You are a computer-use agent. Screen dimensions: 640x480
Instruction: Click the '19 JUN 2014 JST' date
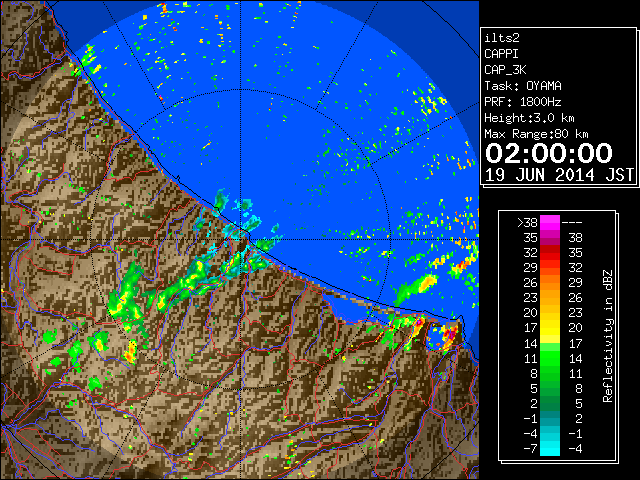pyautogui.click(x=559, y=175)
